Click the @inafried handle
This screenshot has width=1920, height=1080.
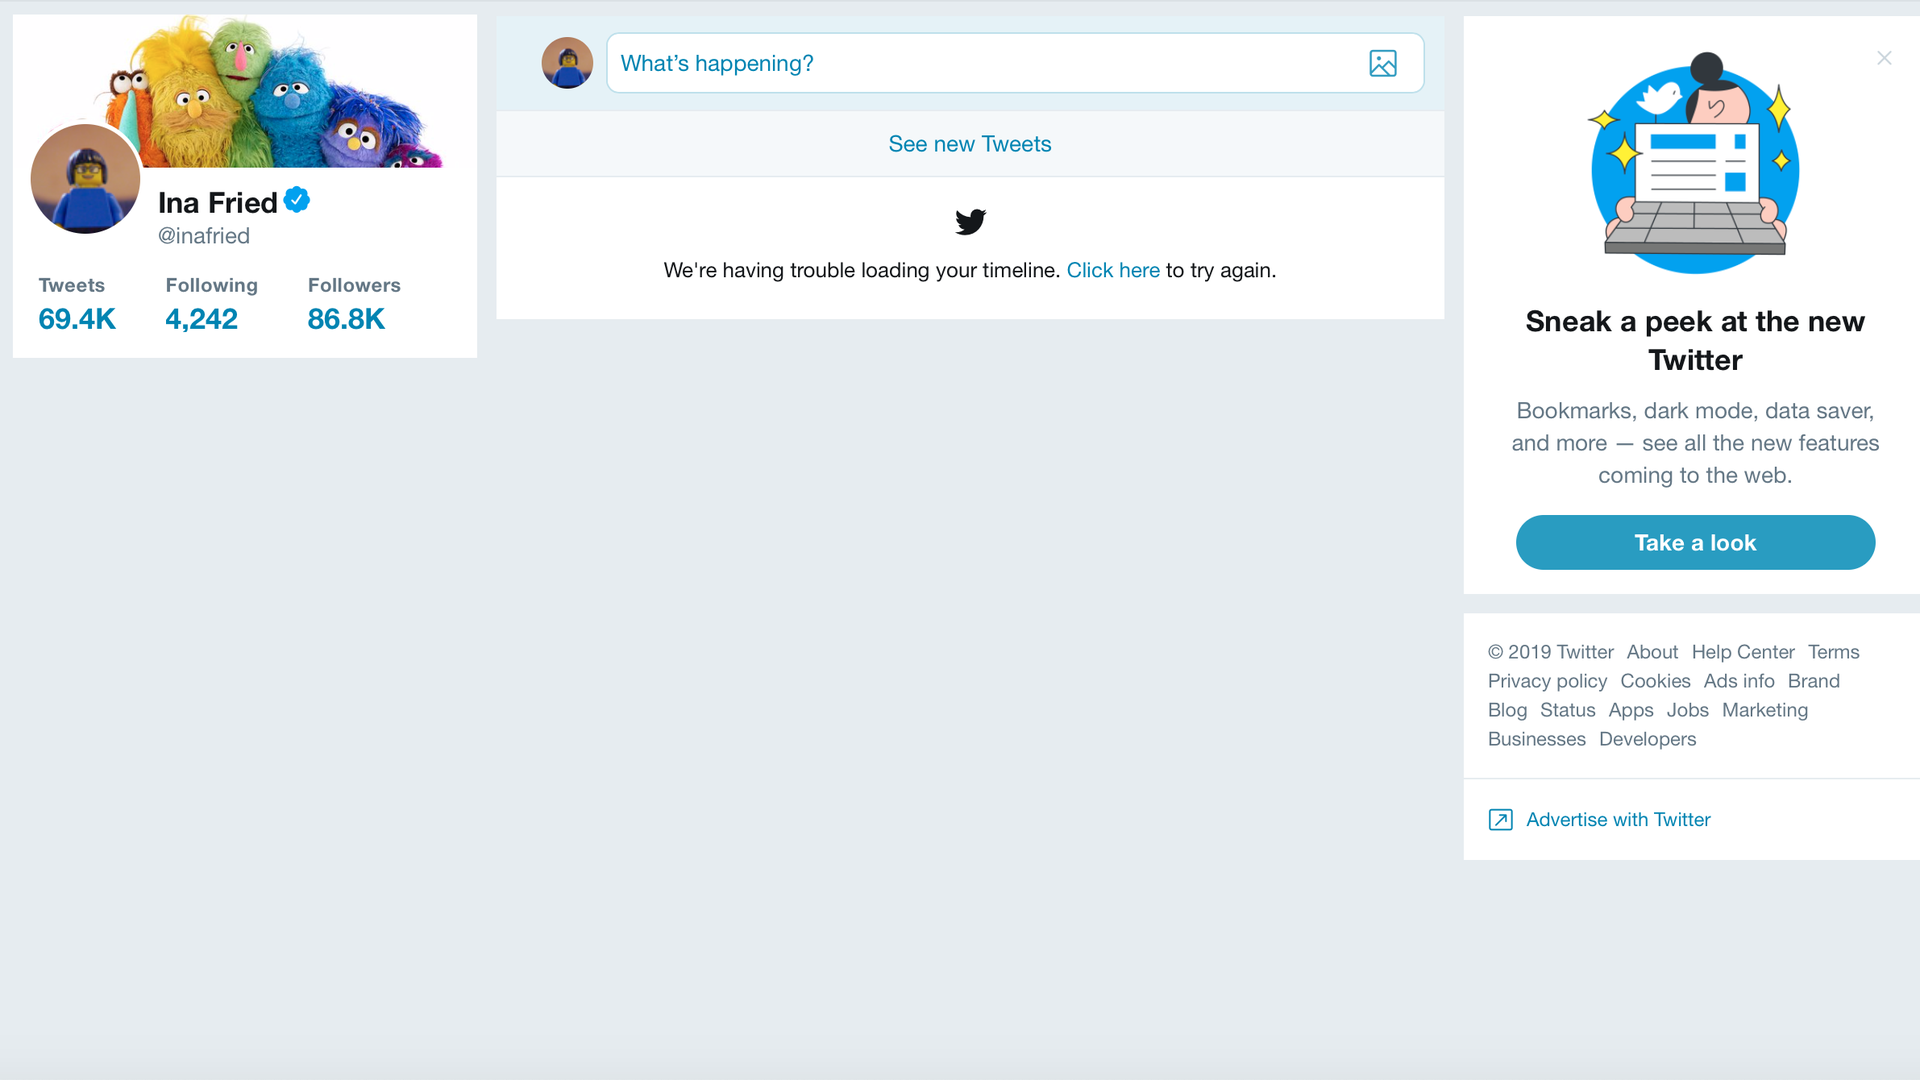204,236
